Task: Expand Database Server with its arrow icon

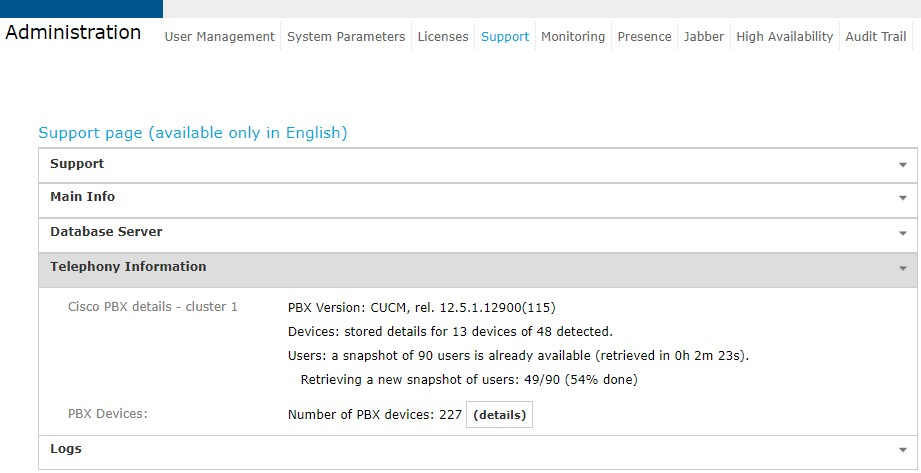Action: point(902,233)
